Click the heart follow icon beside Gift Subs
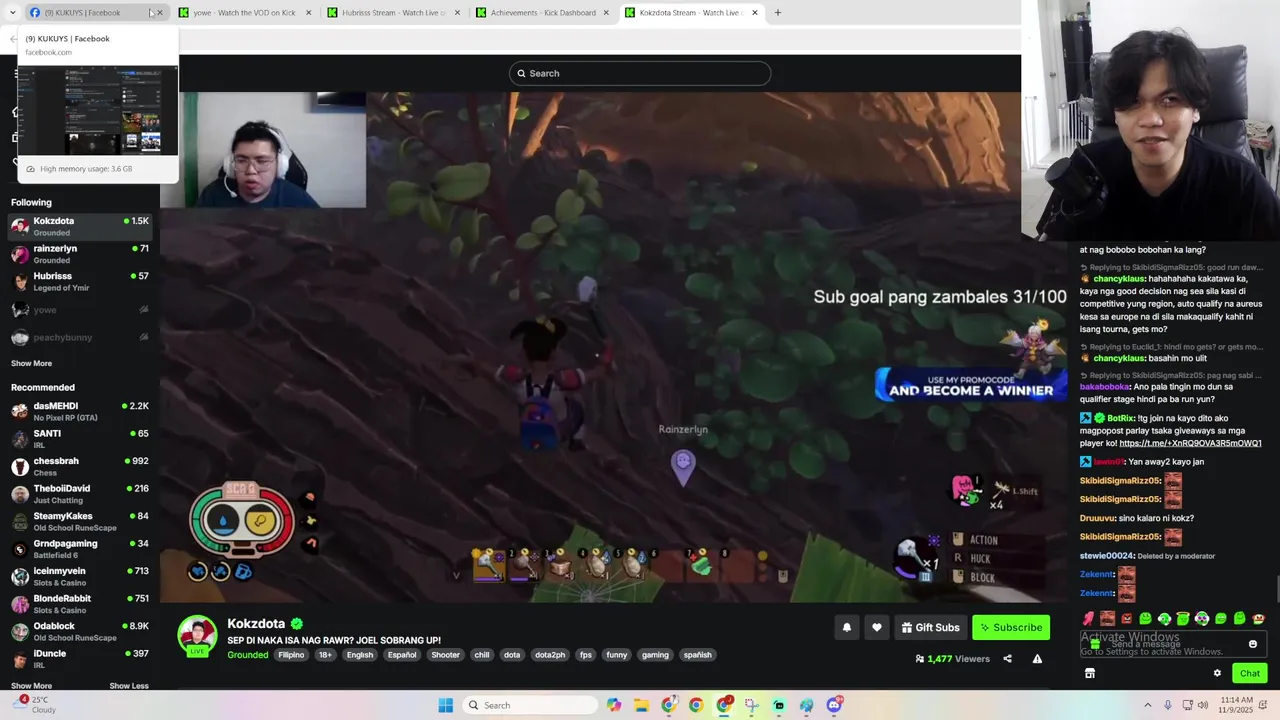1280x720 pixels. (x=877, y=627)
